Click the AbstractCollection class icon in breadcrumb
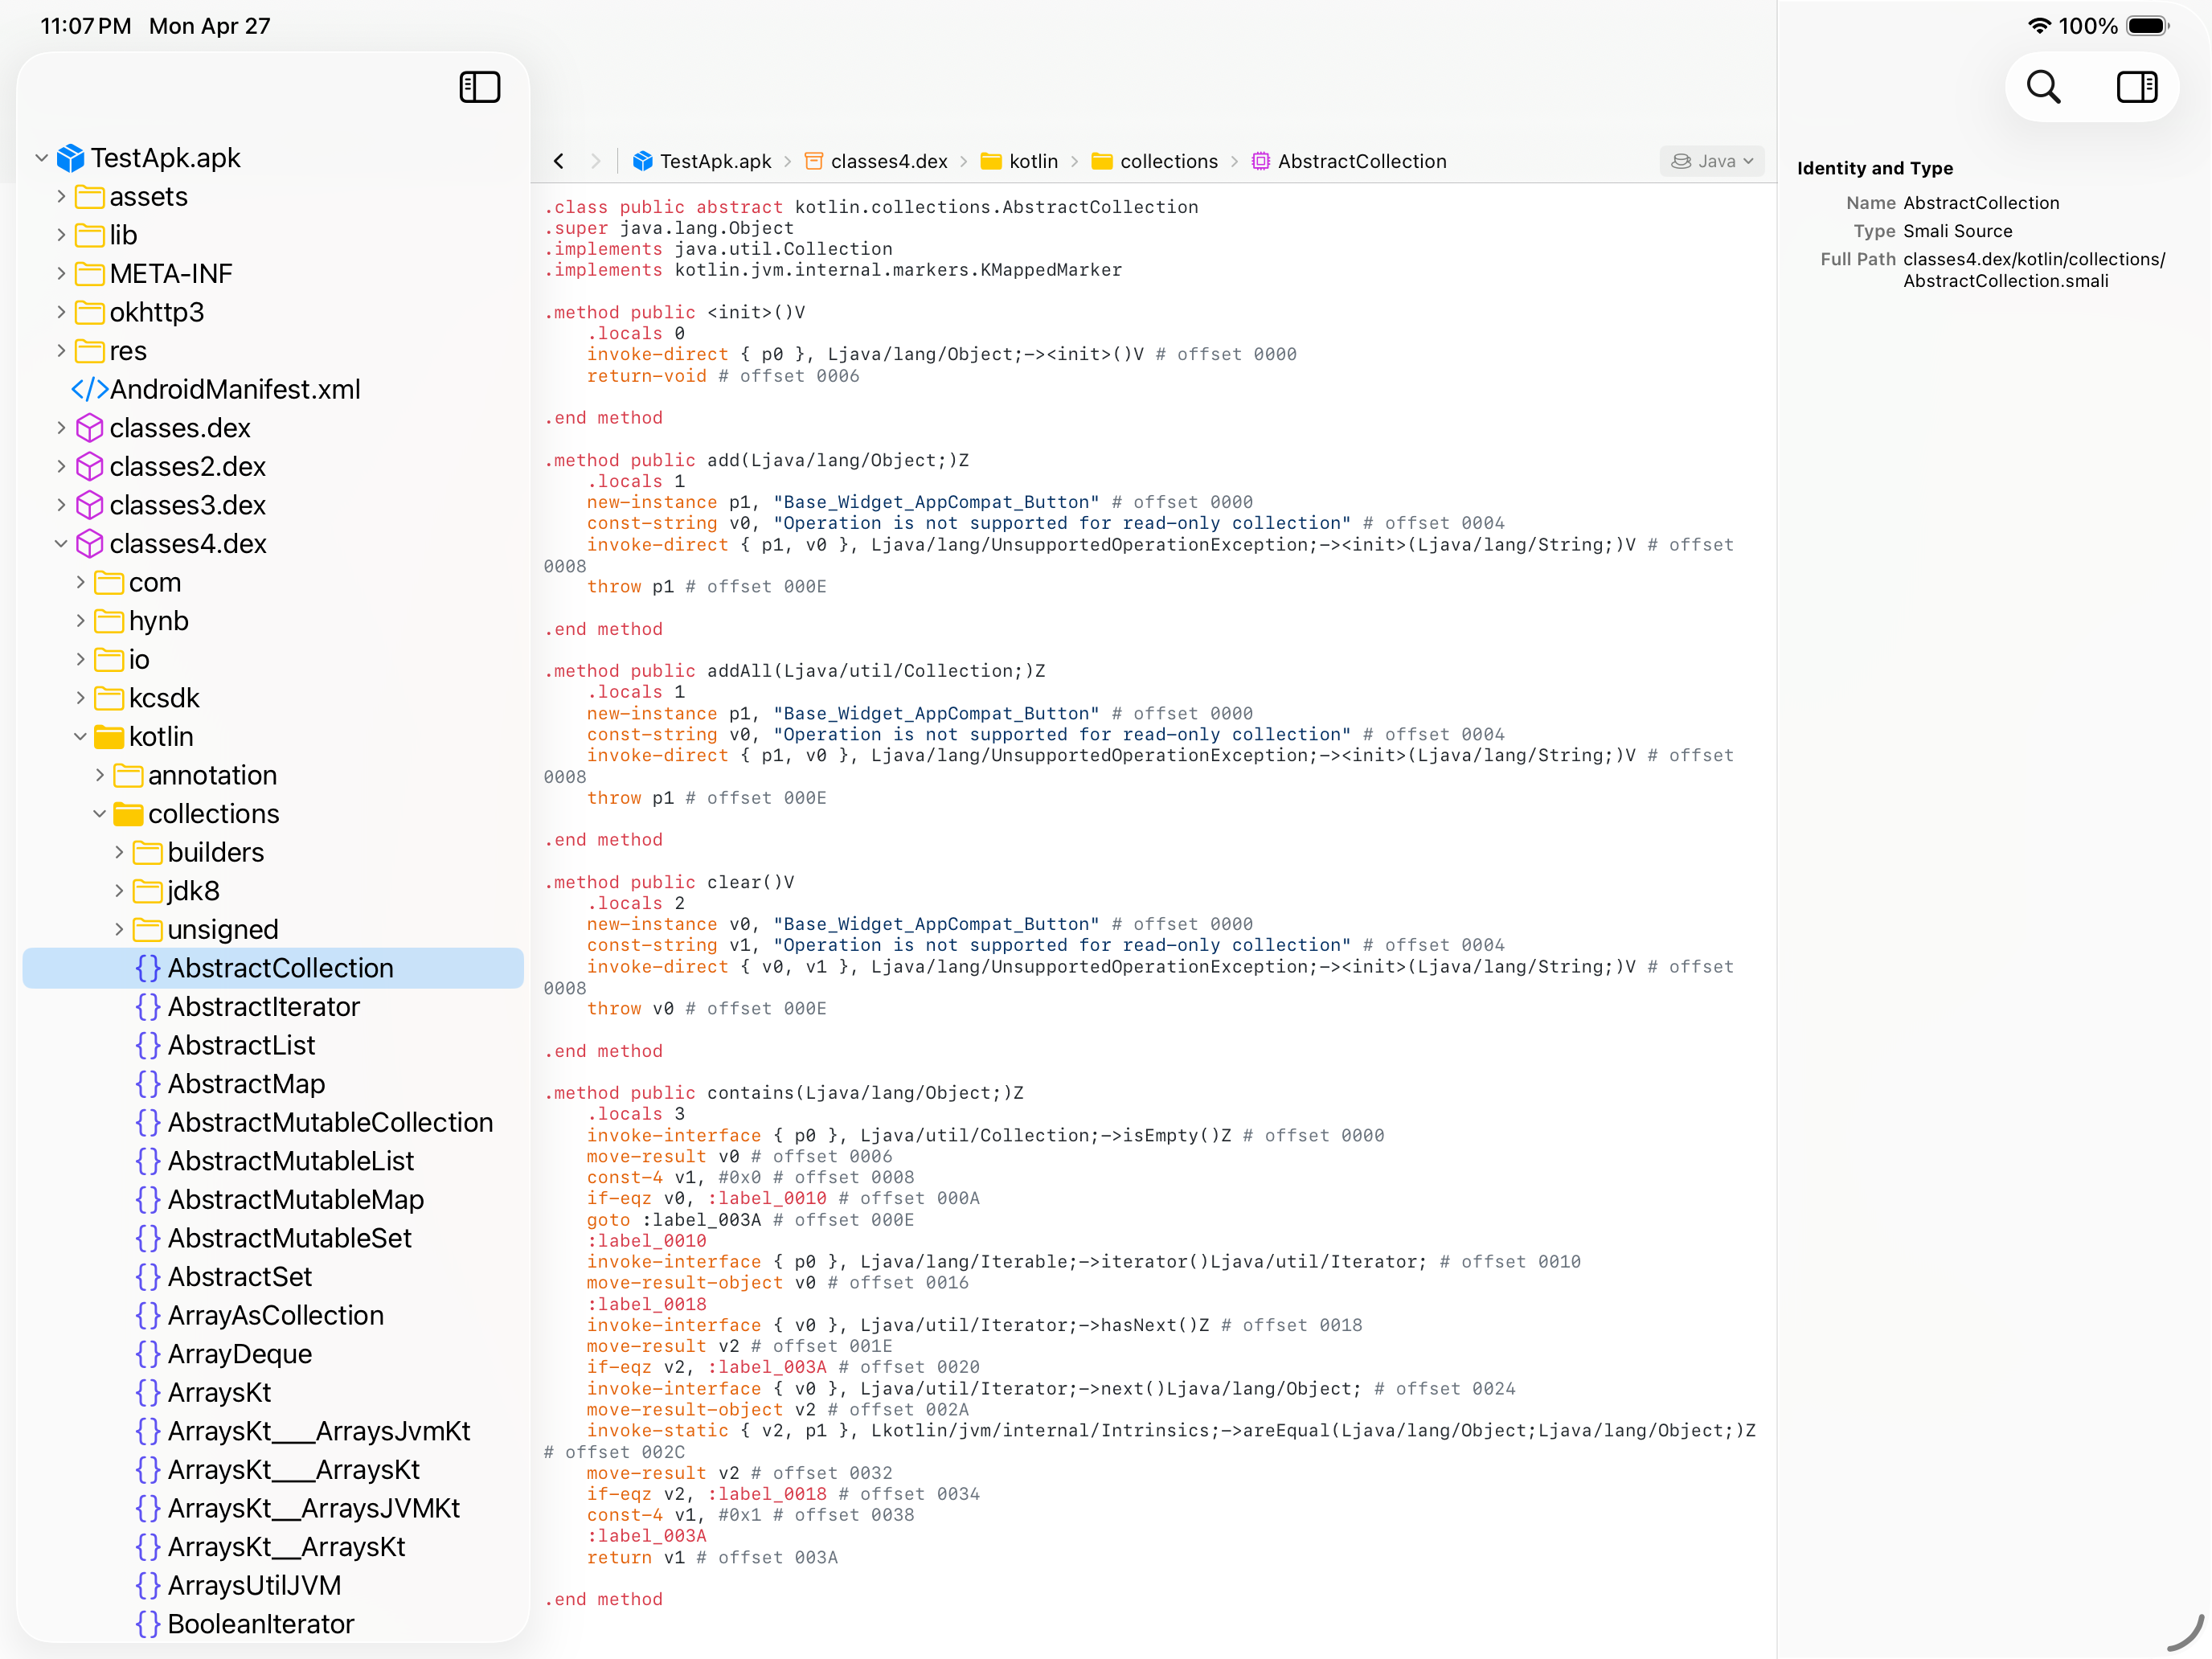The width and height of the screenshot is (2212, 1659). coord(1261,161)
